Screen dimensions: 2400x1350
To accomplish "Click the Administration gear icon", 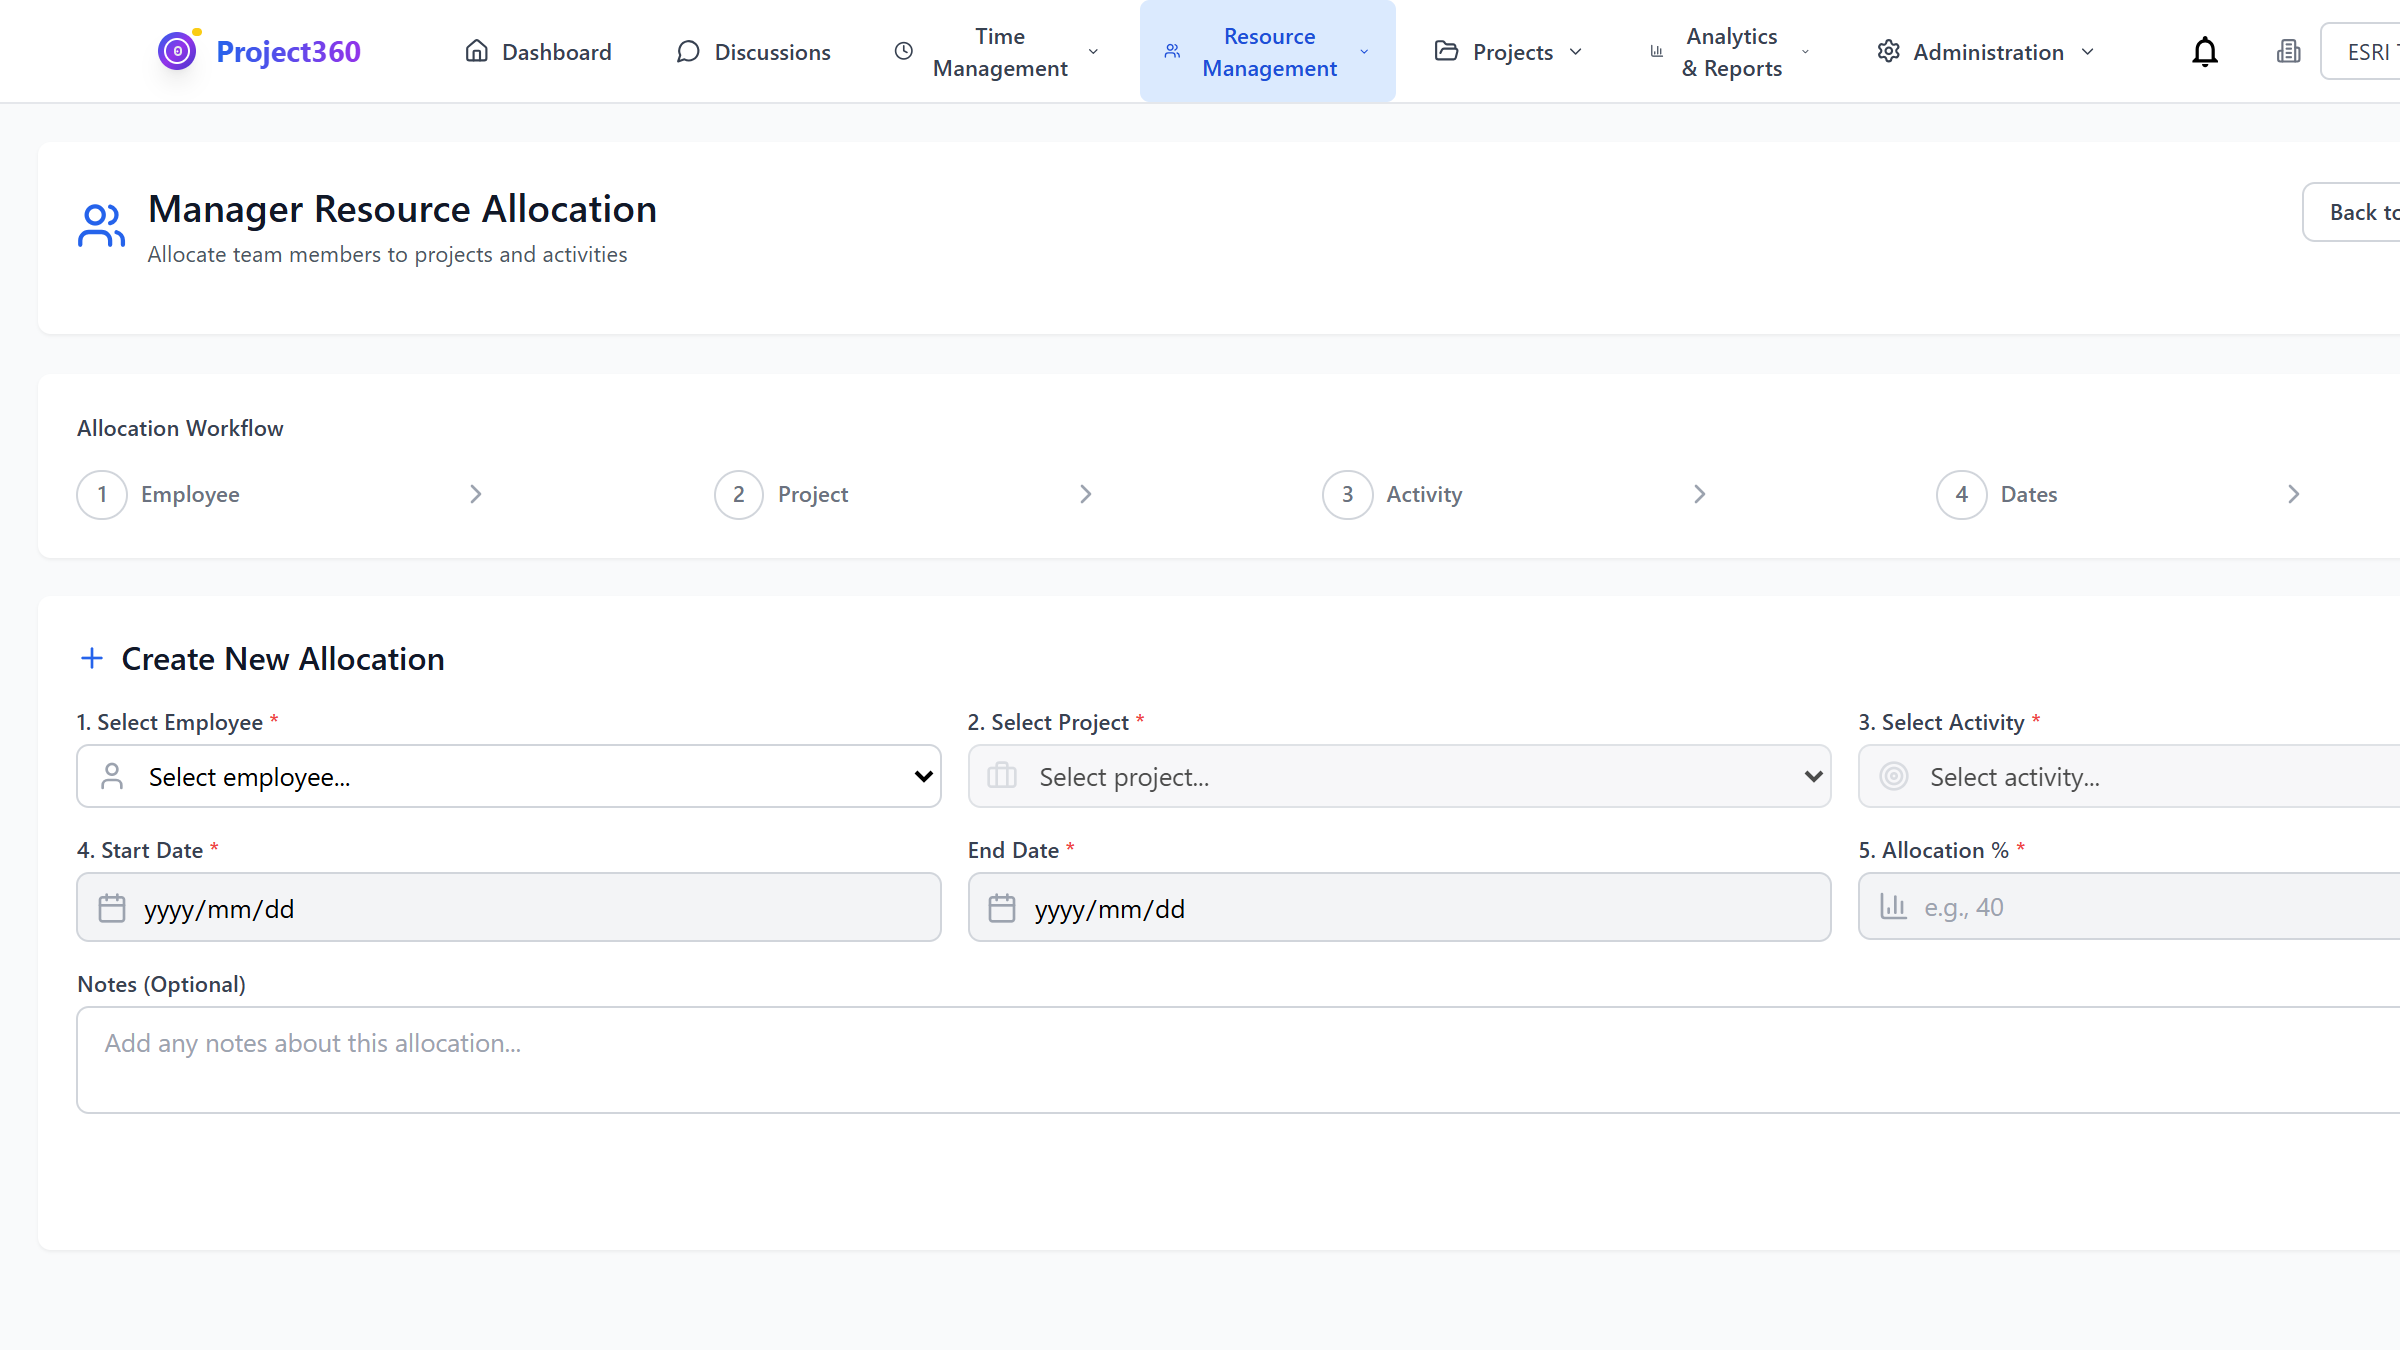I will pos(1888,51).
